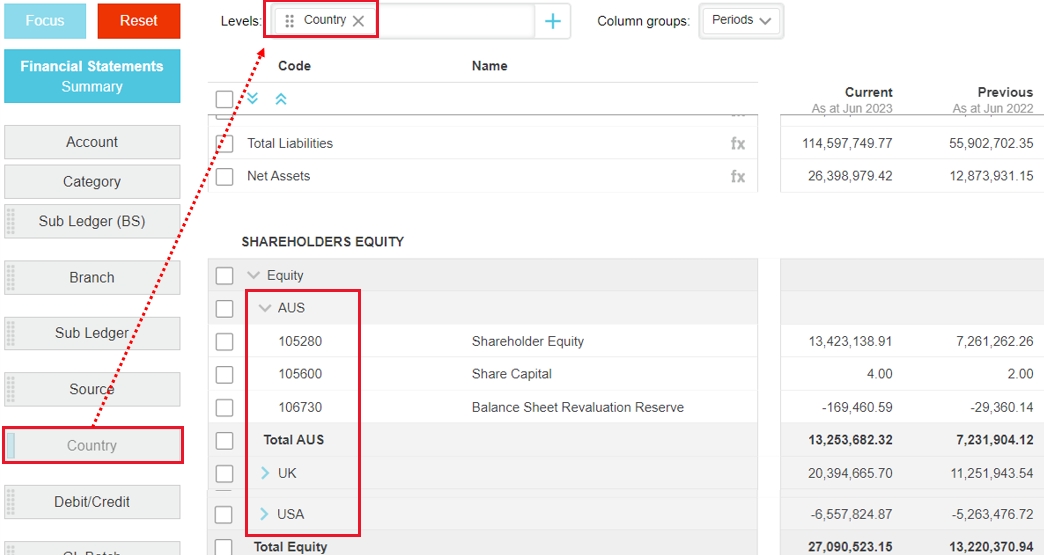
Task: Click the expand all double-chevron icon
Action: click(x=253, y=98)
